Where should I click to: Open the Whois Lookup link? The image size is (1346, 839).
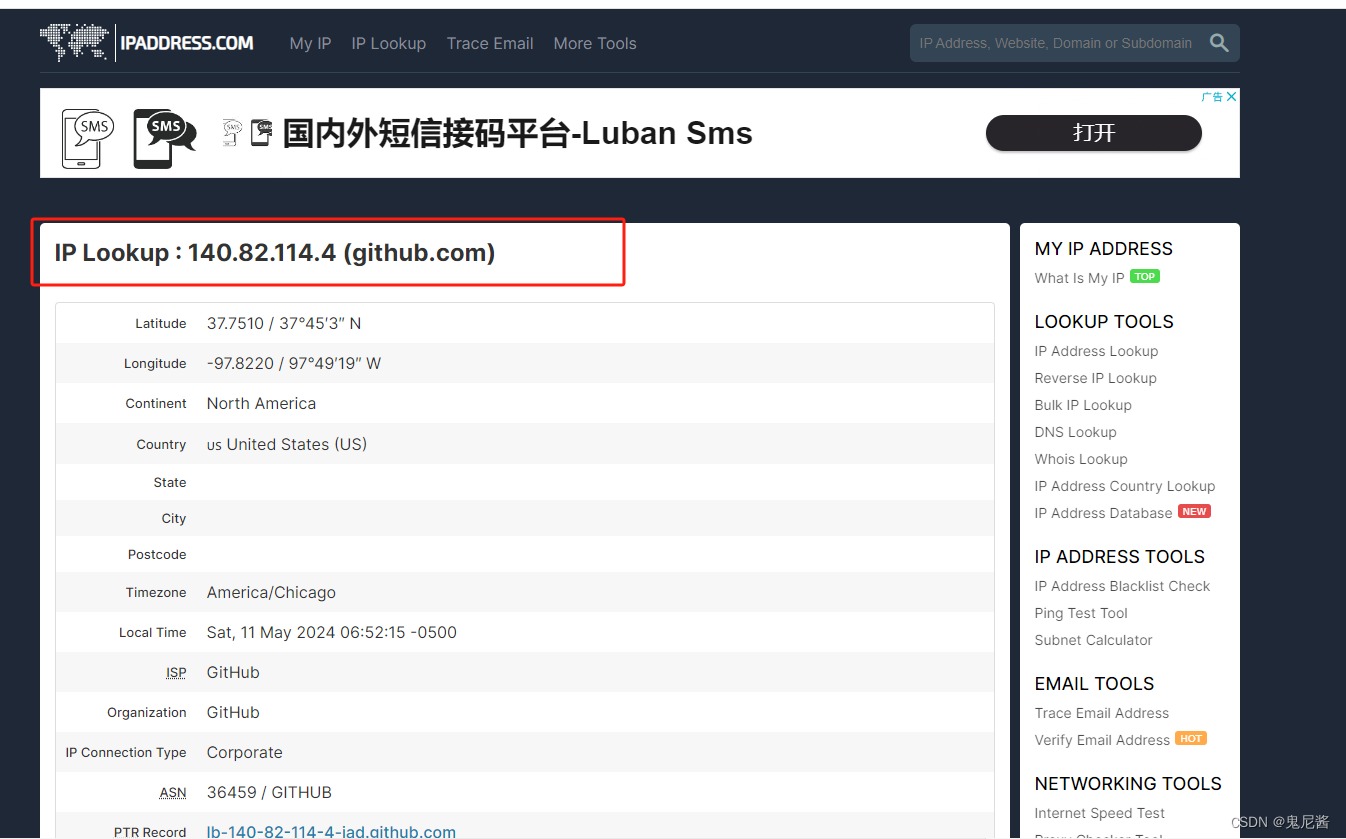(1081, 459)
